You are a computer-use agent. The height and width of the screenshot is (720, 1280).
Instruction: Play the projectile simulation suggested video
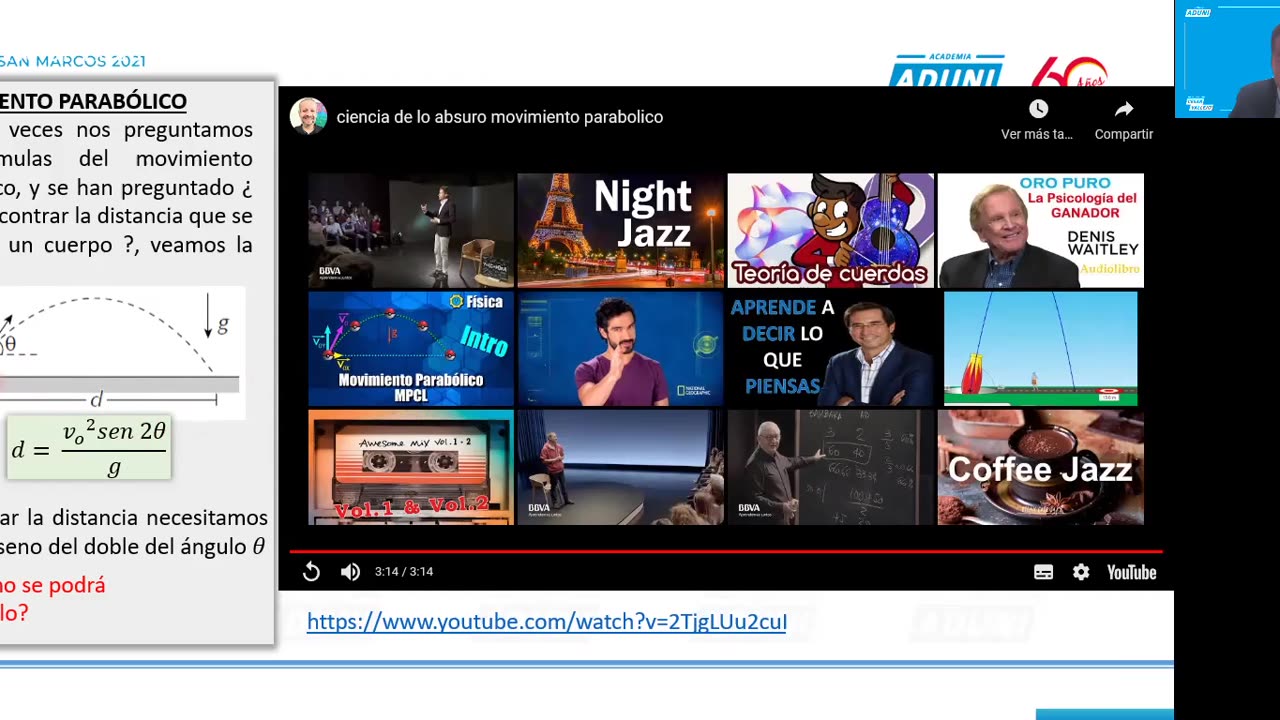(1041, 349)
